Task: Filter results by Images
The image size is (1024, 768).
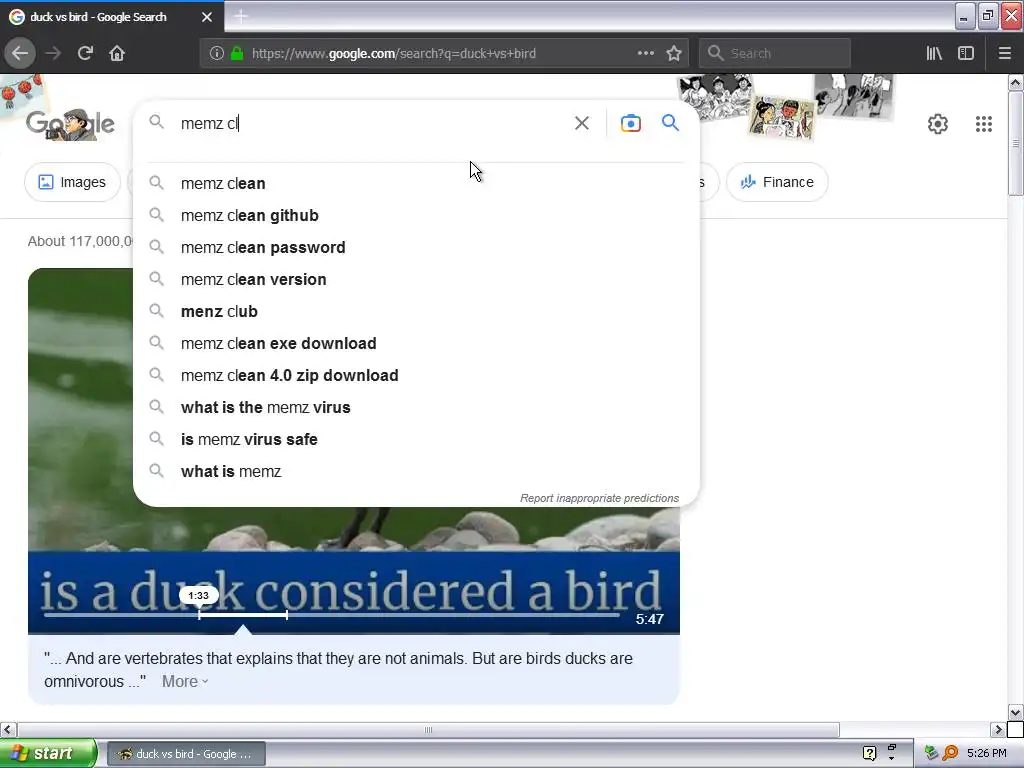Action: click(x=72, y=182)
